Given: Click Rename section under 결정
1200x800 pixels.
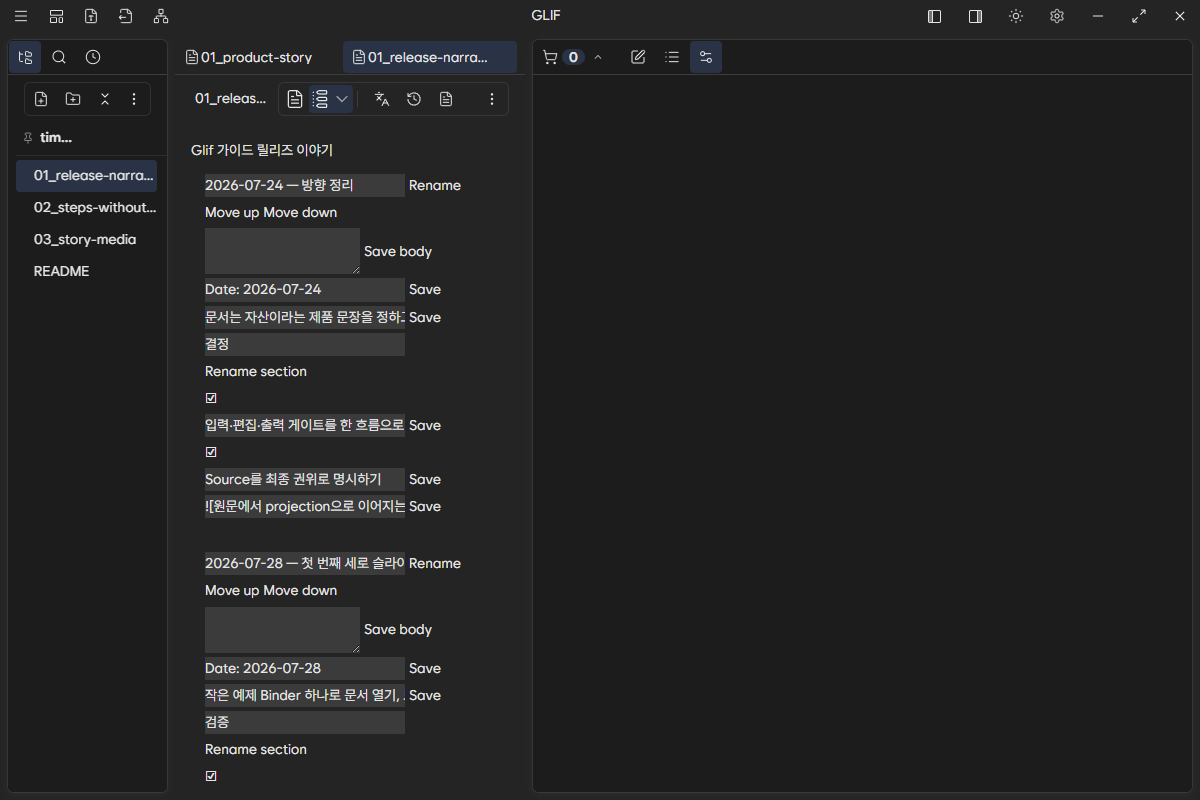Looking at the screenshot, I should 256,371.
